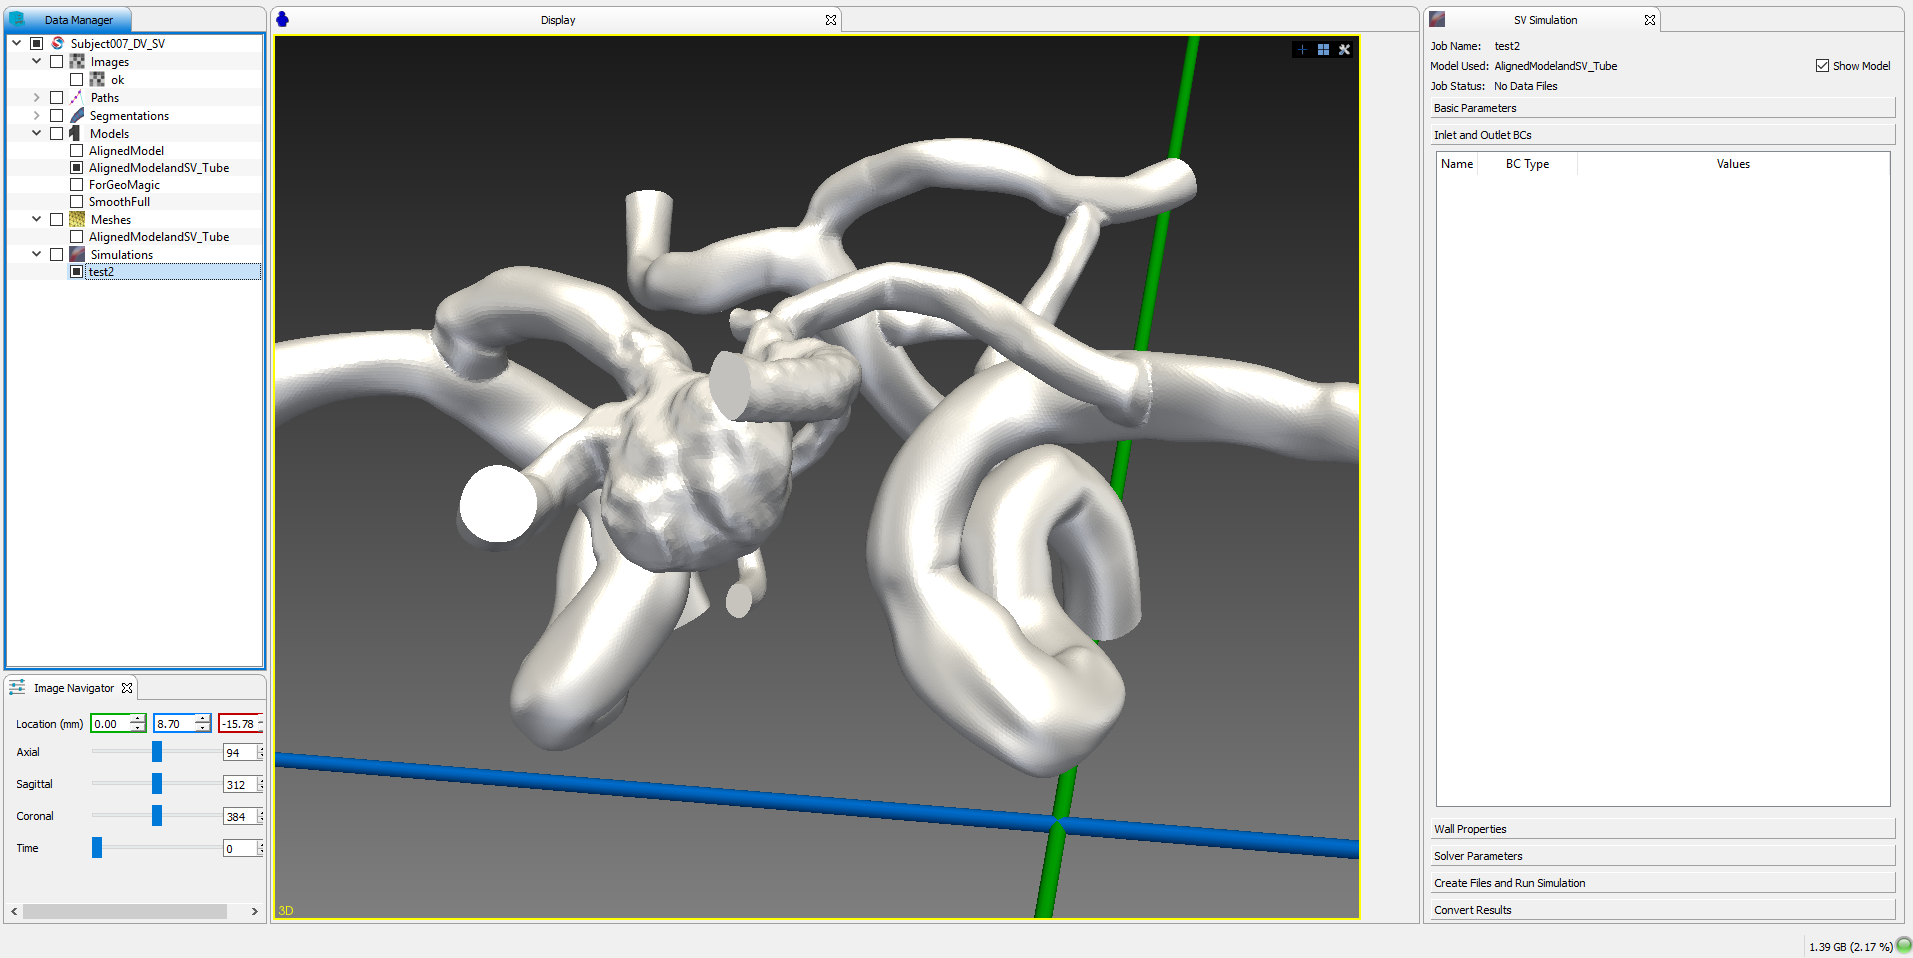Select the Data Manager tab

[x=68, y=19]
